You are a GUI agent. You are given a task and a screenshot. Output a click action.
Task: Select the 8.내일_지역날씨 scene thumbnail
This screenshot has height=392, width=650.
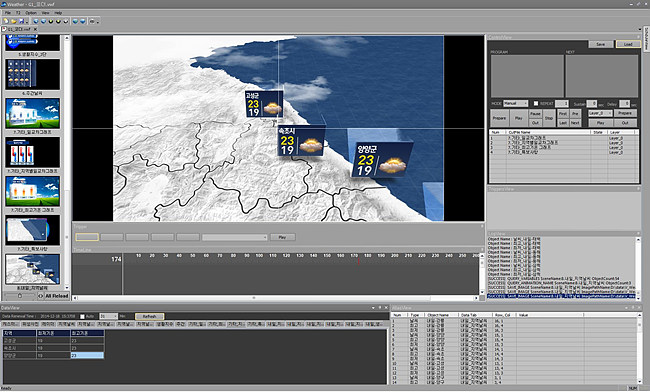[x=32, y=269]
